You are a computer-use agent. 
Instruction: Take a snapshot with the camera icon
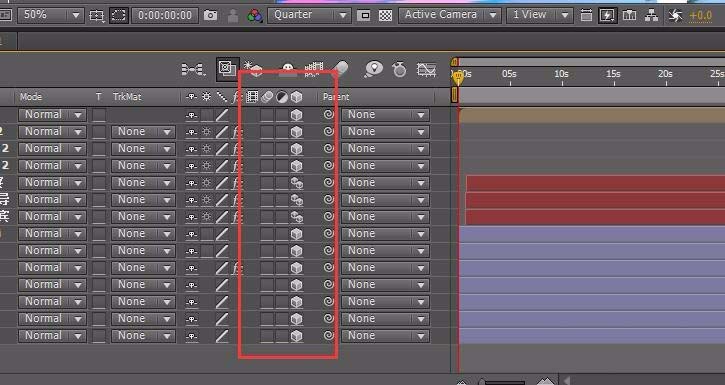coord(210,15)
